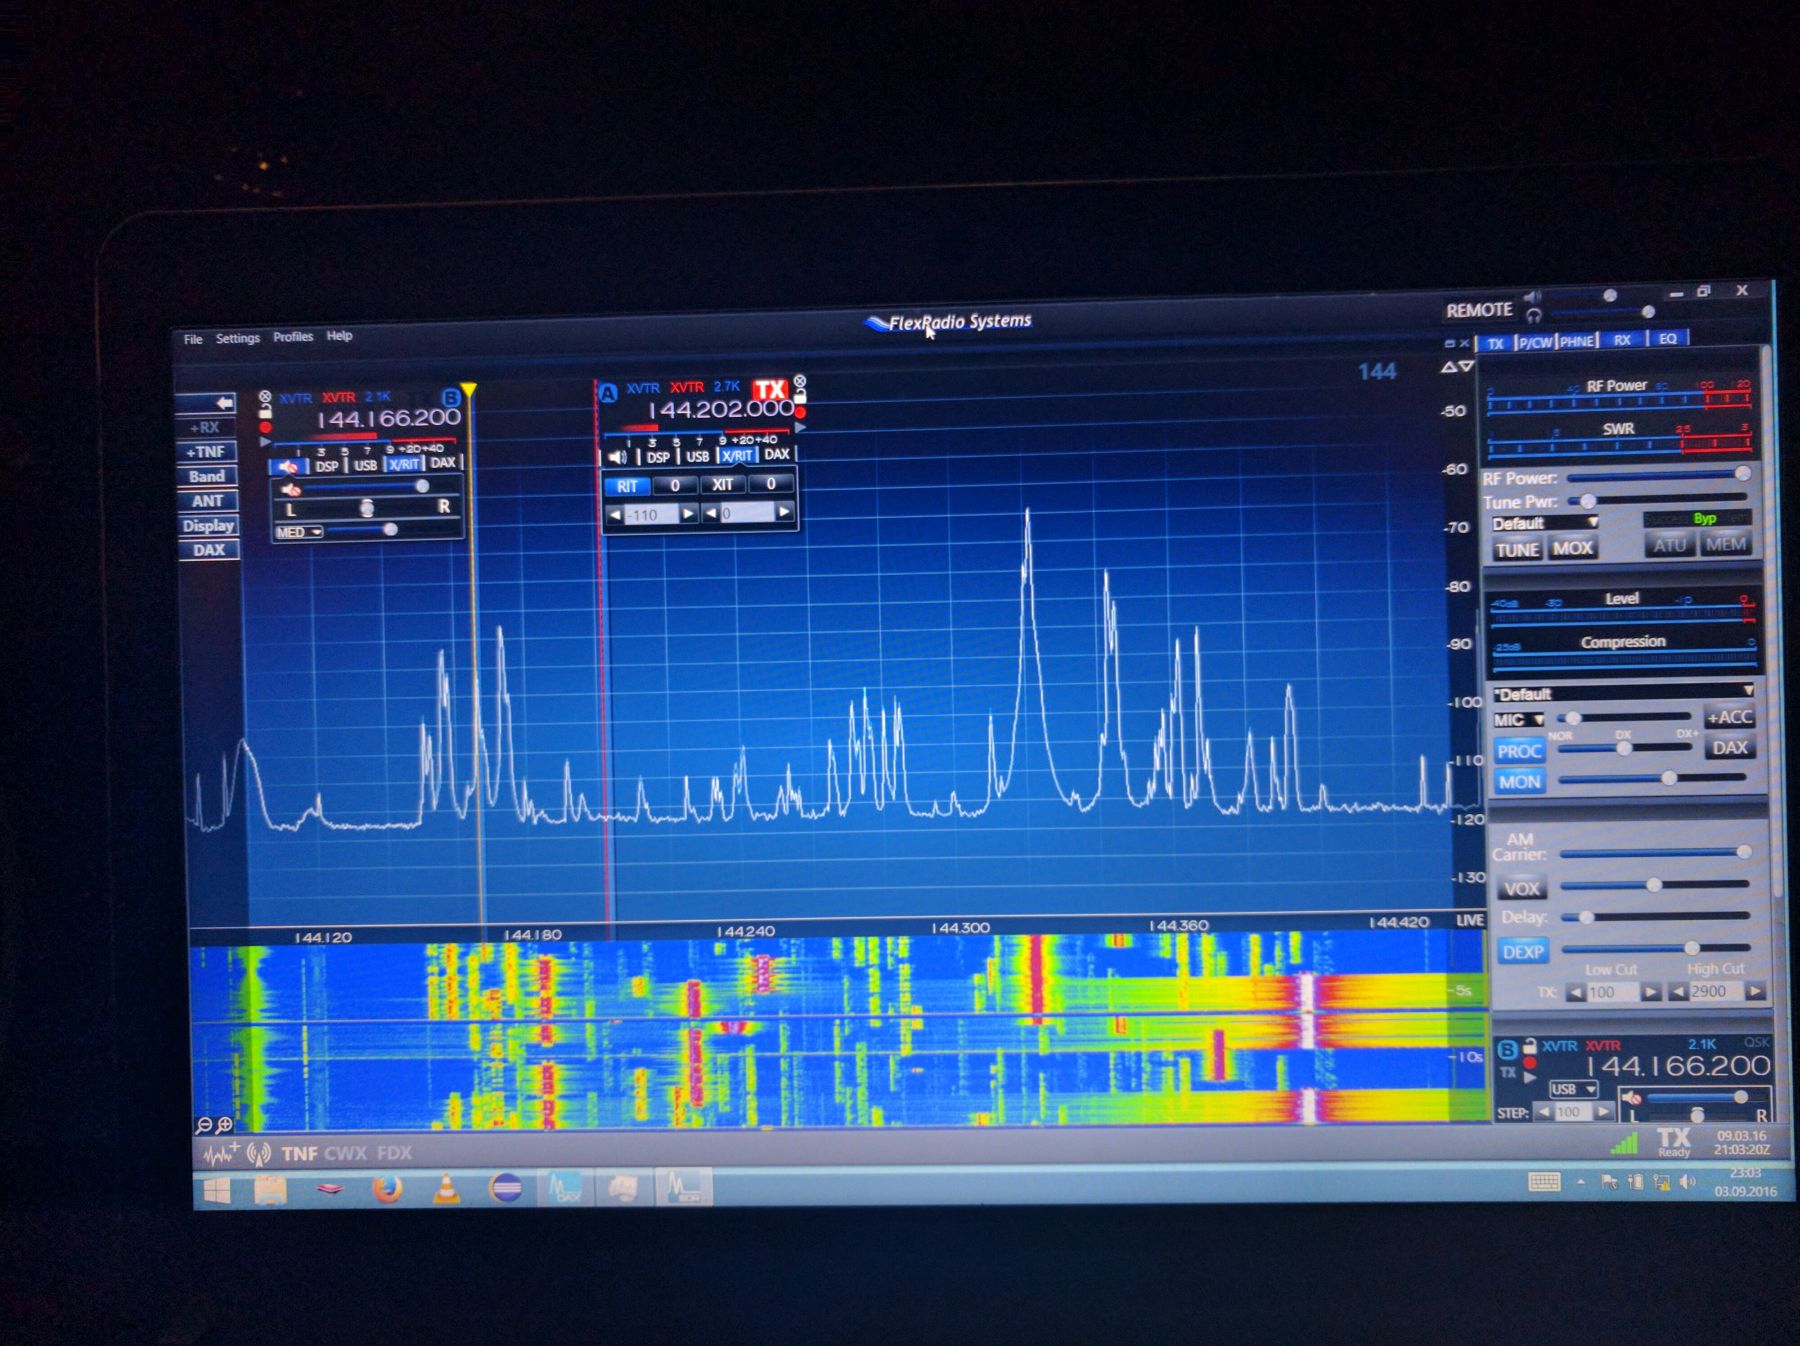Close slice A with the X circle icon
Screen dimensions: 1800x1346
coord(799,381)
